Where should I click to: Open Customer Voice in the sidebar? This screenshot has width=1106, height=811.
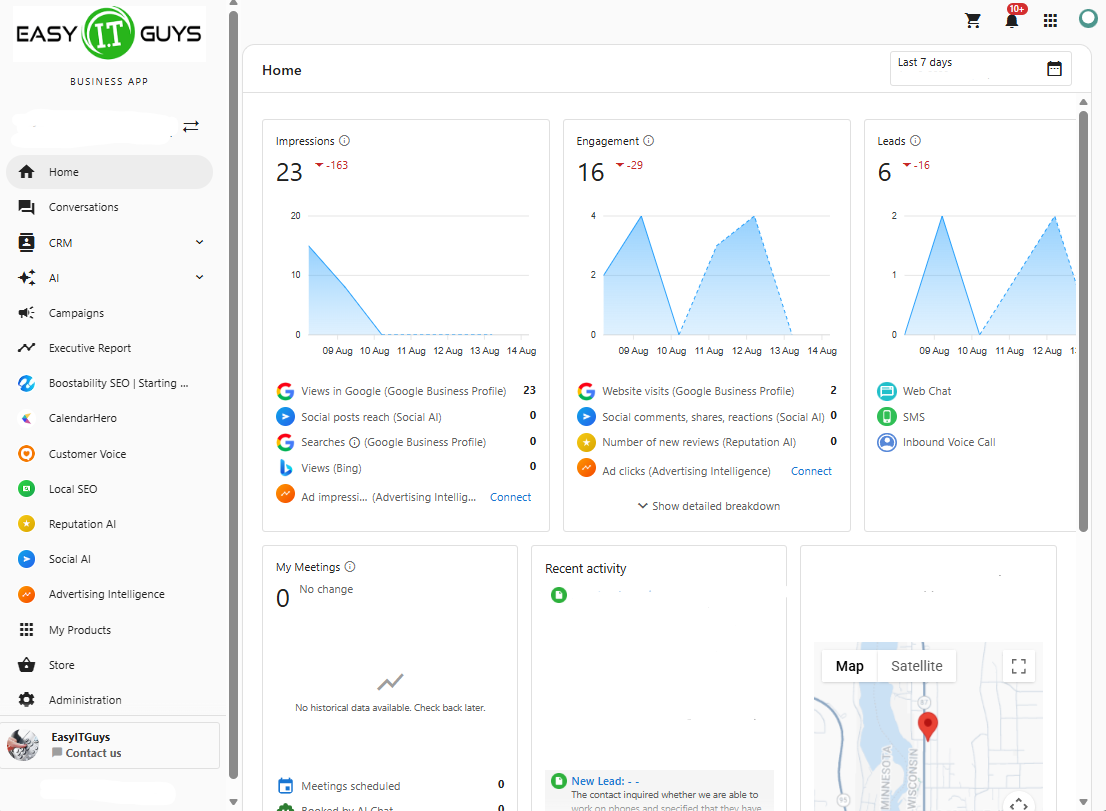pyautogui.click(x=109, y=453)
